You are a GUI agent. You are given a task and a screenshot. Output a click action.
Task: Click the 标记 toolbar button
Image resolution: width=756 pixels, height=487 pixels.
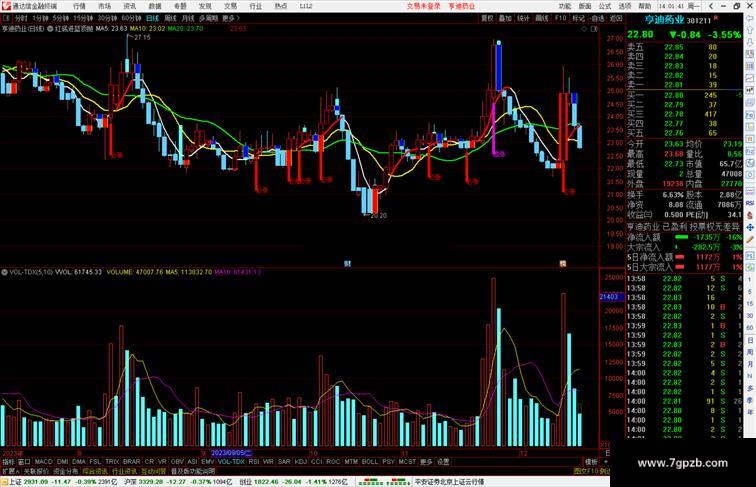point(578,18)
